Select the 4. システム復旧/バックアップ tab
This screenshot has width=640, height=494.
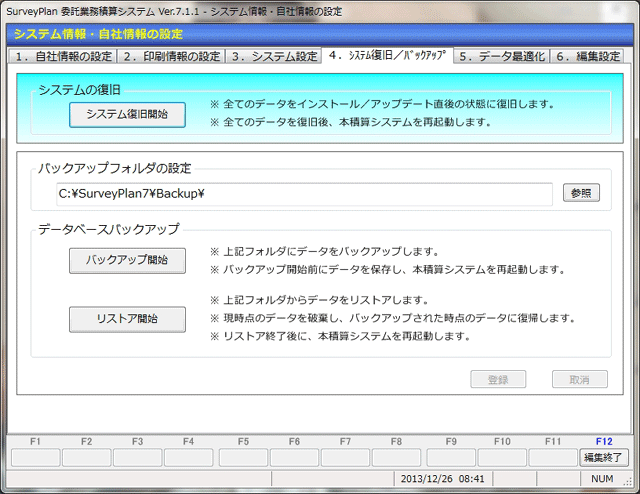[x=387, y=55]
